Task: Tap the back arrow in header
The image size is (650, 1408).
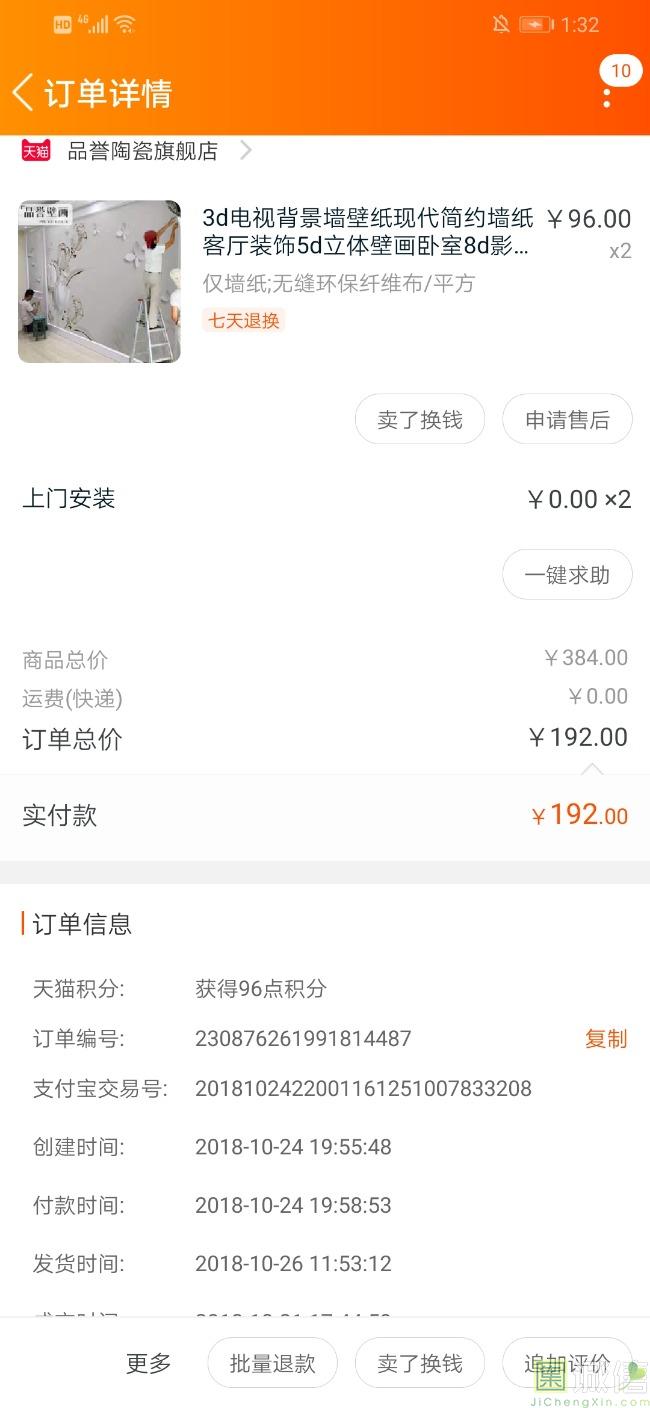Action: pyautogui.click(x=22, y=92)
